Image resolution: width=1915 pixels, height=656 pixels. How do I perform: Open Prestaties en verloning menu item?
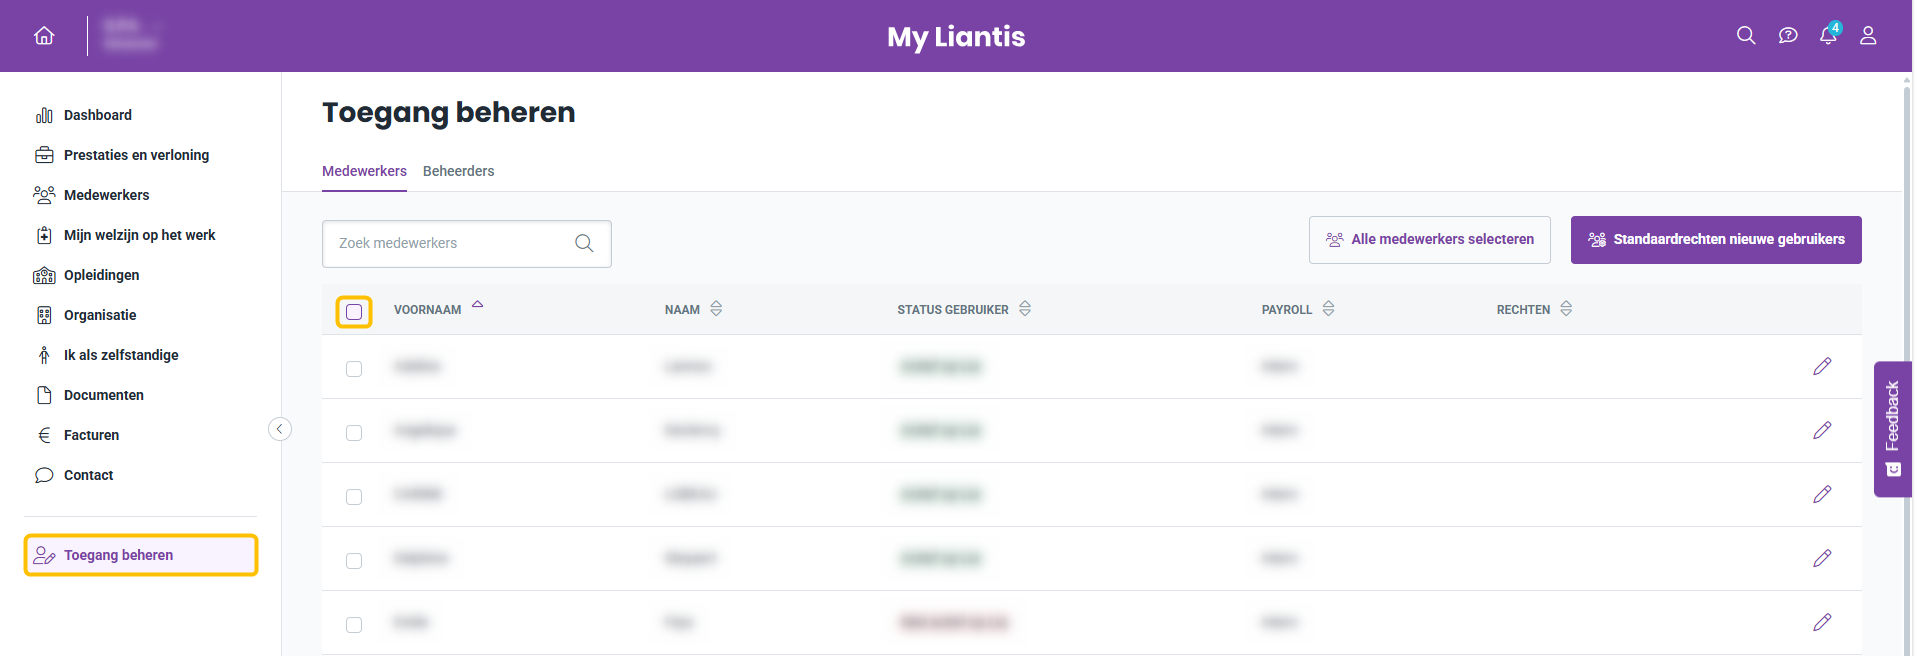pyautogui.click(x=137, y=155)
